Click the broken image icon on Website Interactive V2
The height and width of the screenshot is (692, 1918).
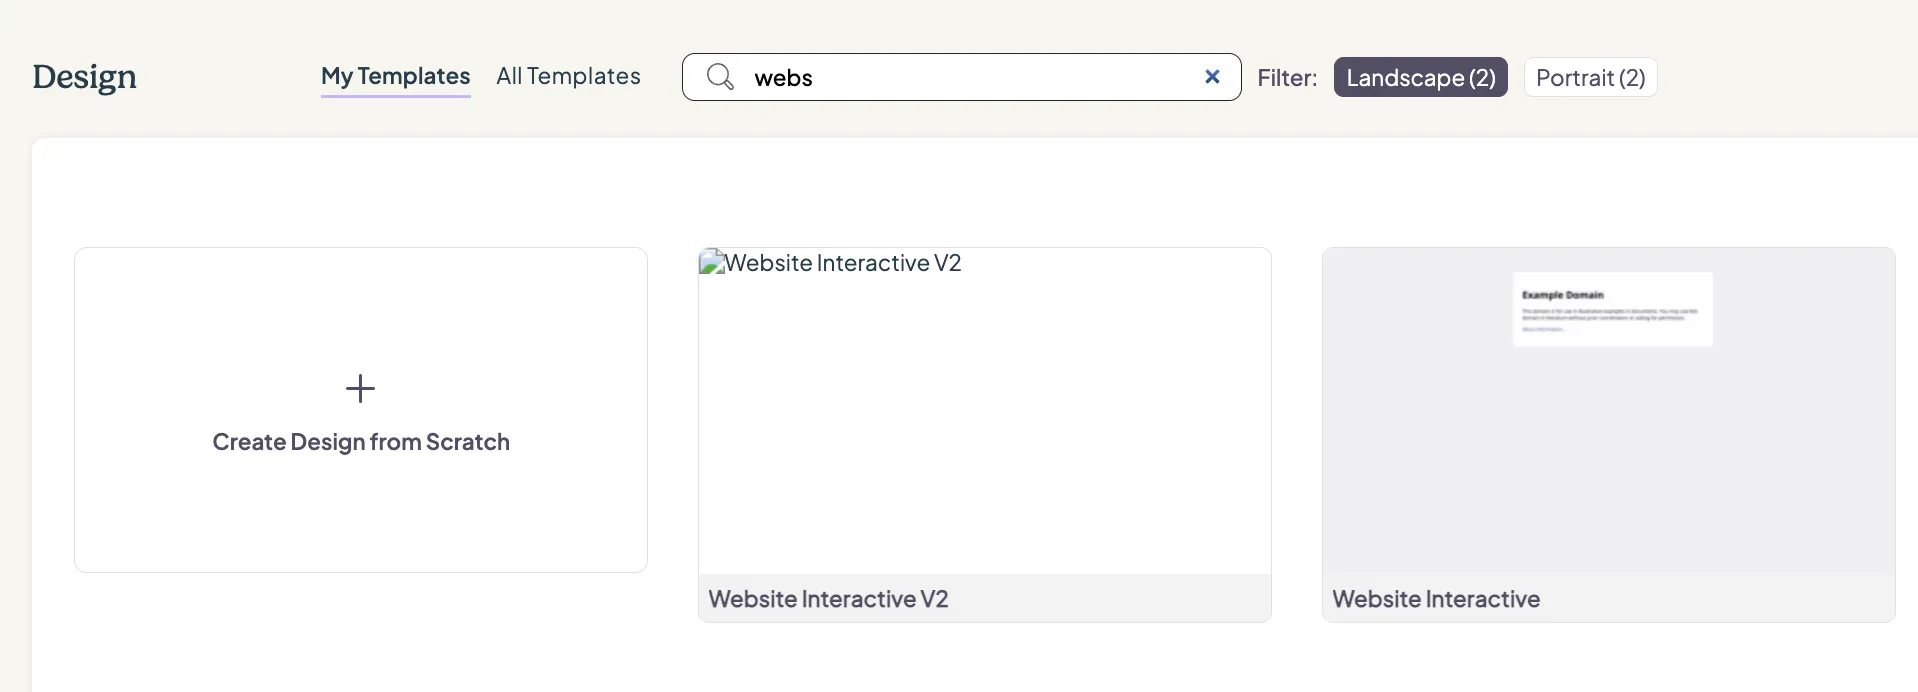(711, 262)
